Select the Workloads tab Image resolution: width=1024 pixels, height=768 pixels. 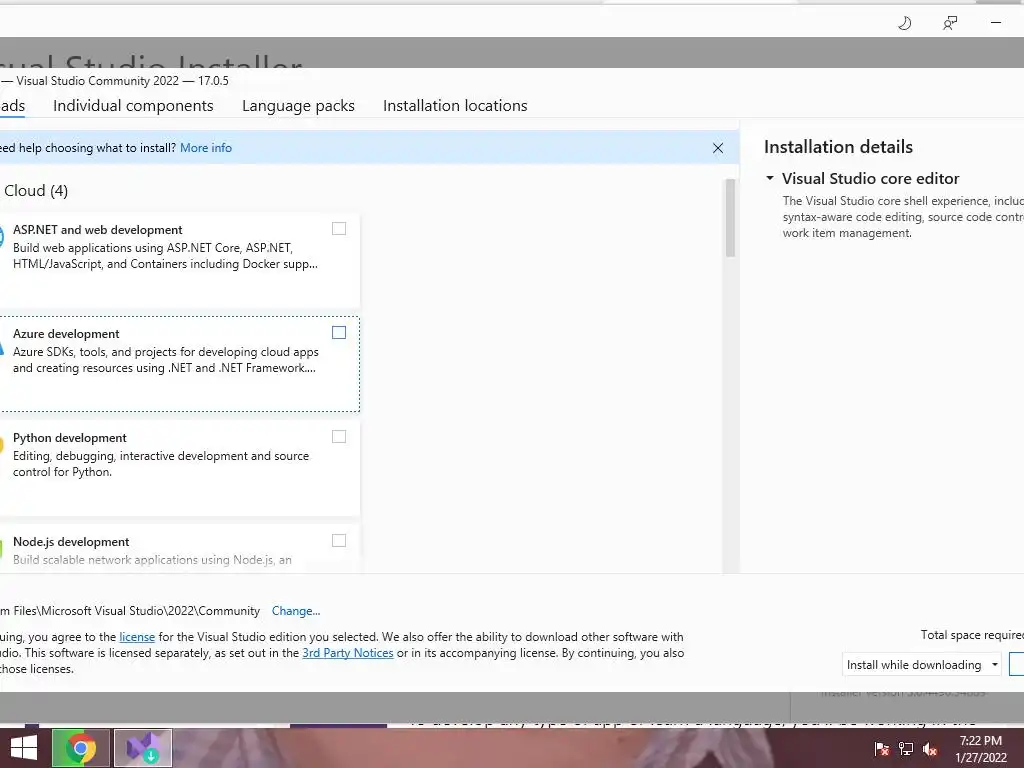[12, 106]
